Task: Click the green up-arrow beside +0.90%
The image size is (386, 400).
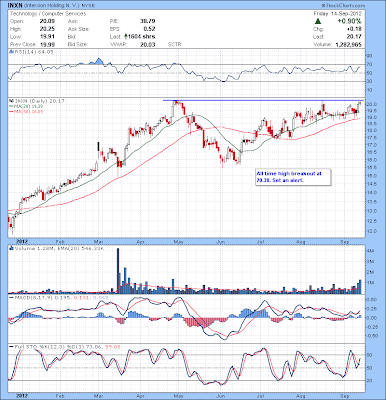Action: coord(318,21)
